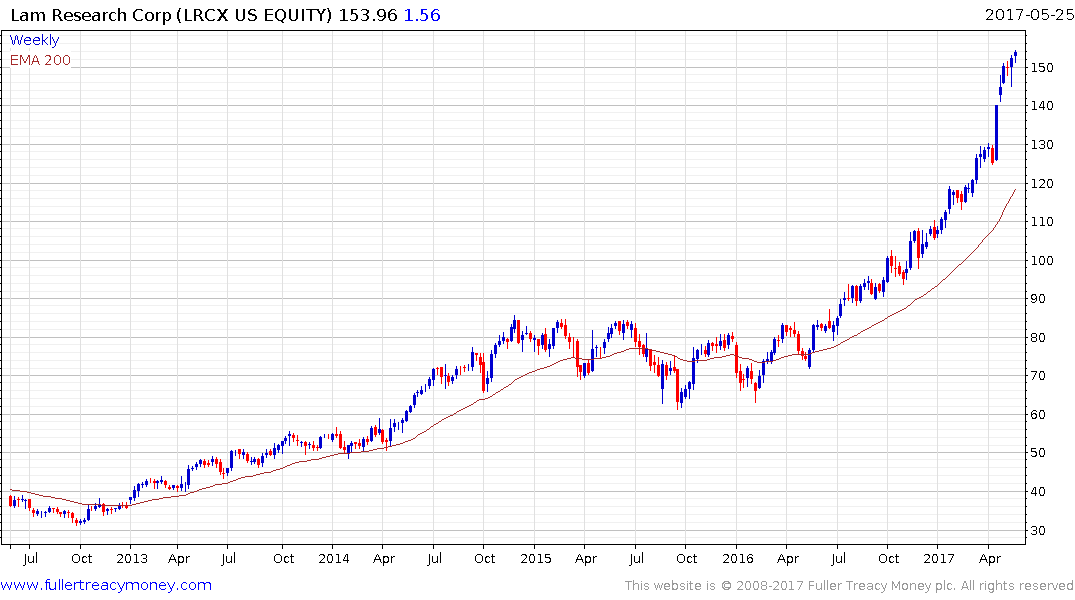Click the 130 price axis label
The image size is (1075, 600).
1042,145
